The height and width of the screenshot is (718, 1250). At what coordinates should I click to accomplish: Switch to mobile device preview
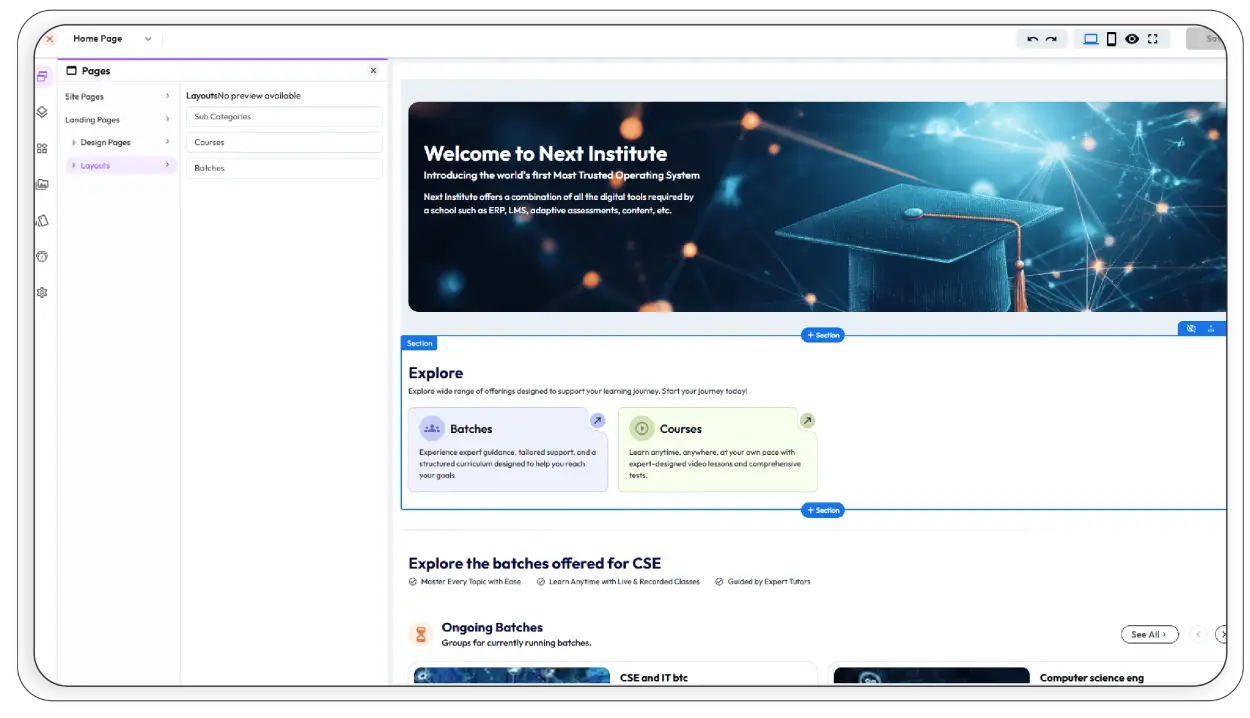point(1111,38)
